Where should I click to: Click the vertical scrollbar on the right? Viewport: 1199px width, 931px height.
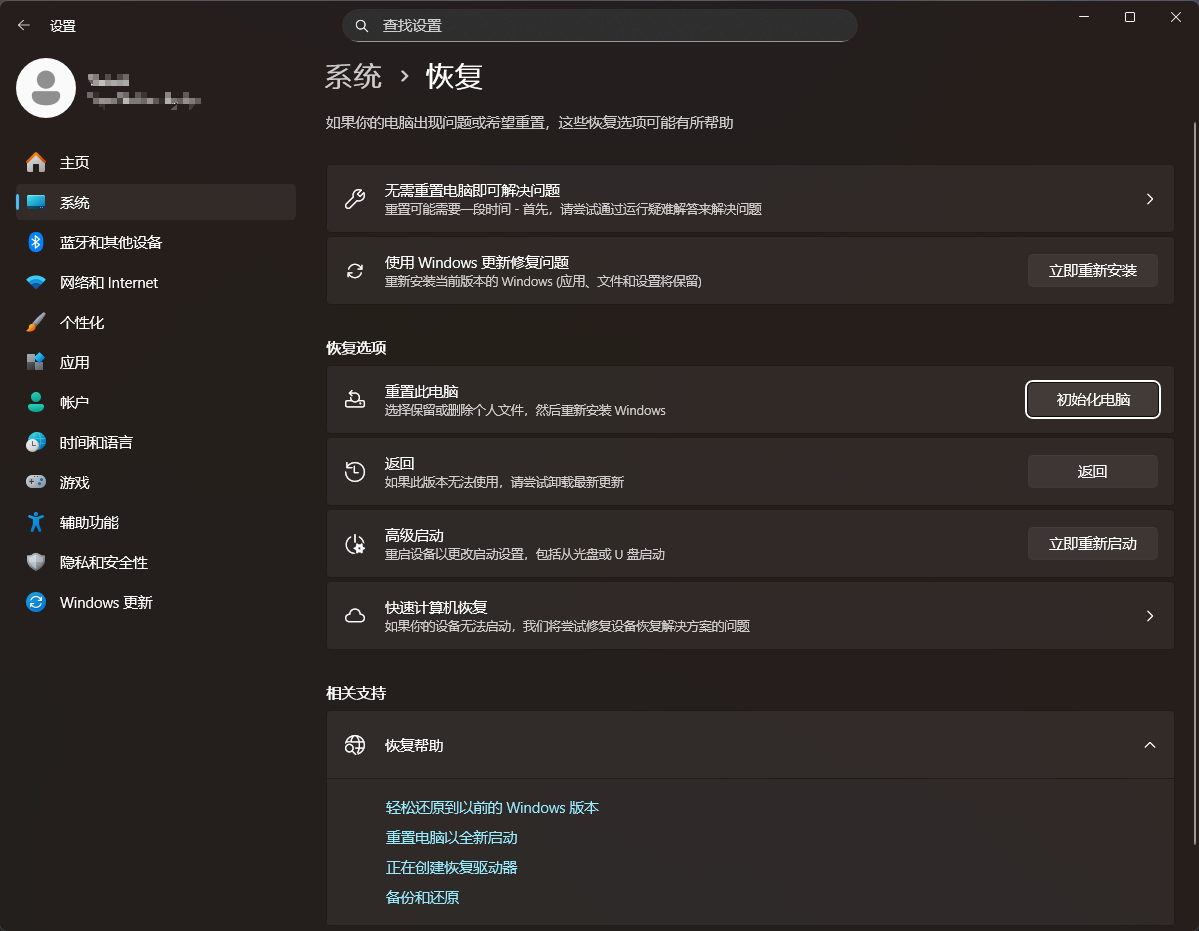pyautogui.click(x=1194, y=483)
